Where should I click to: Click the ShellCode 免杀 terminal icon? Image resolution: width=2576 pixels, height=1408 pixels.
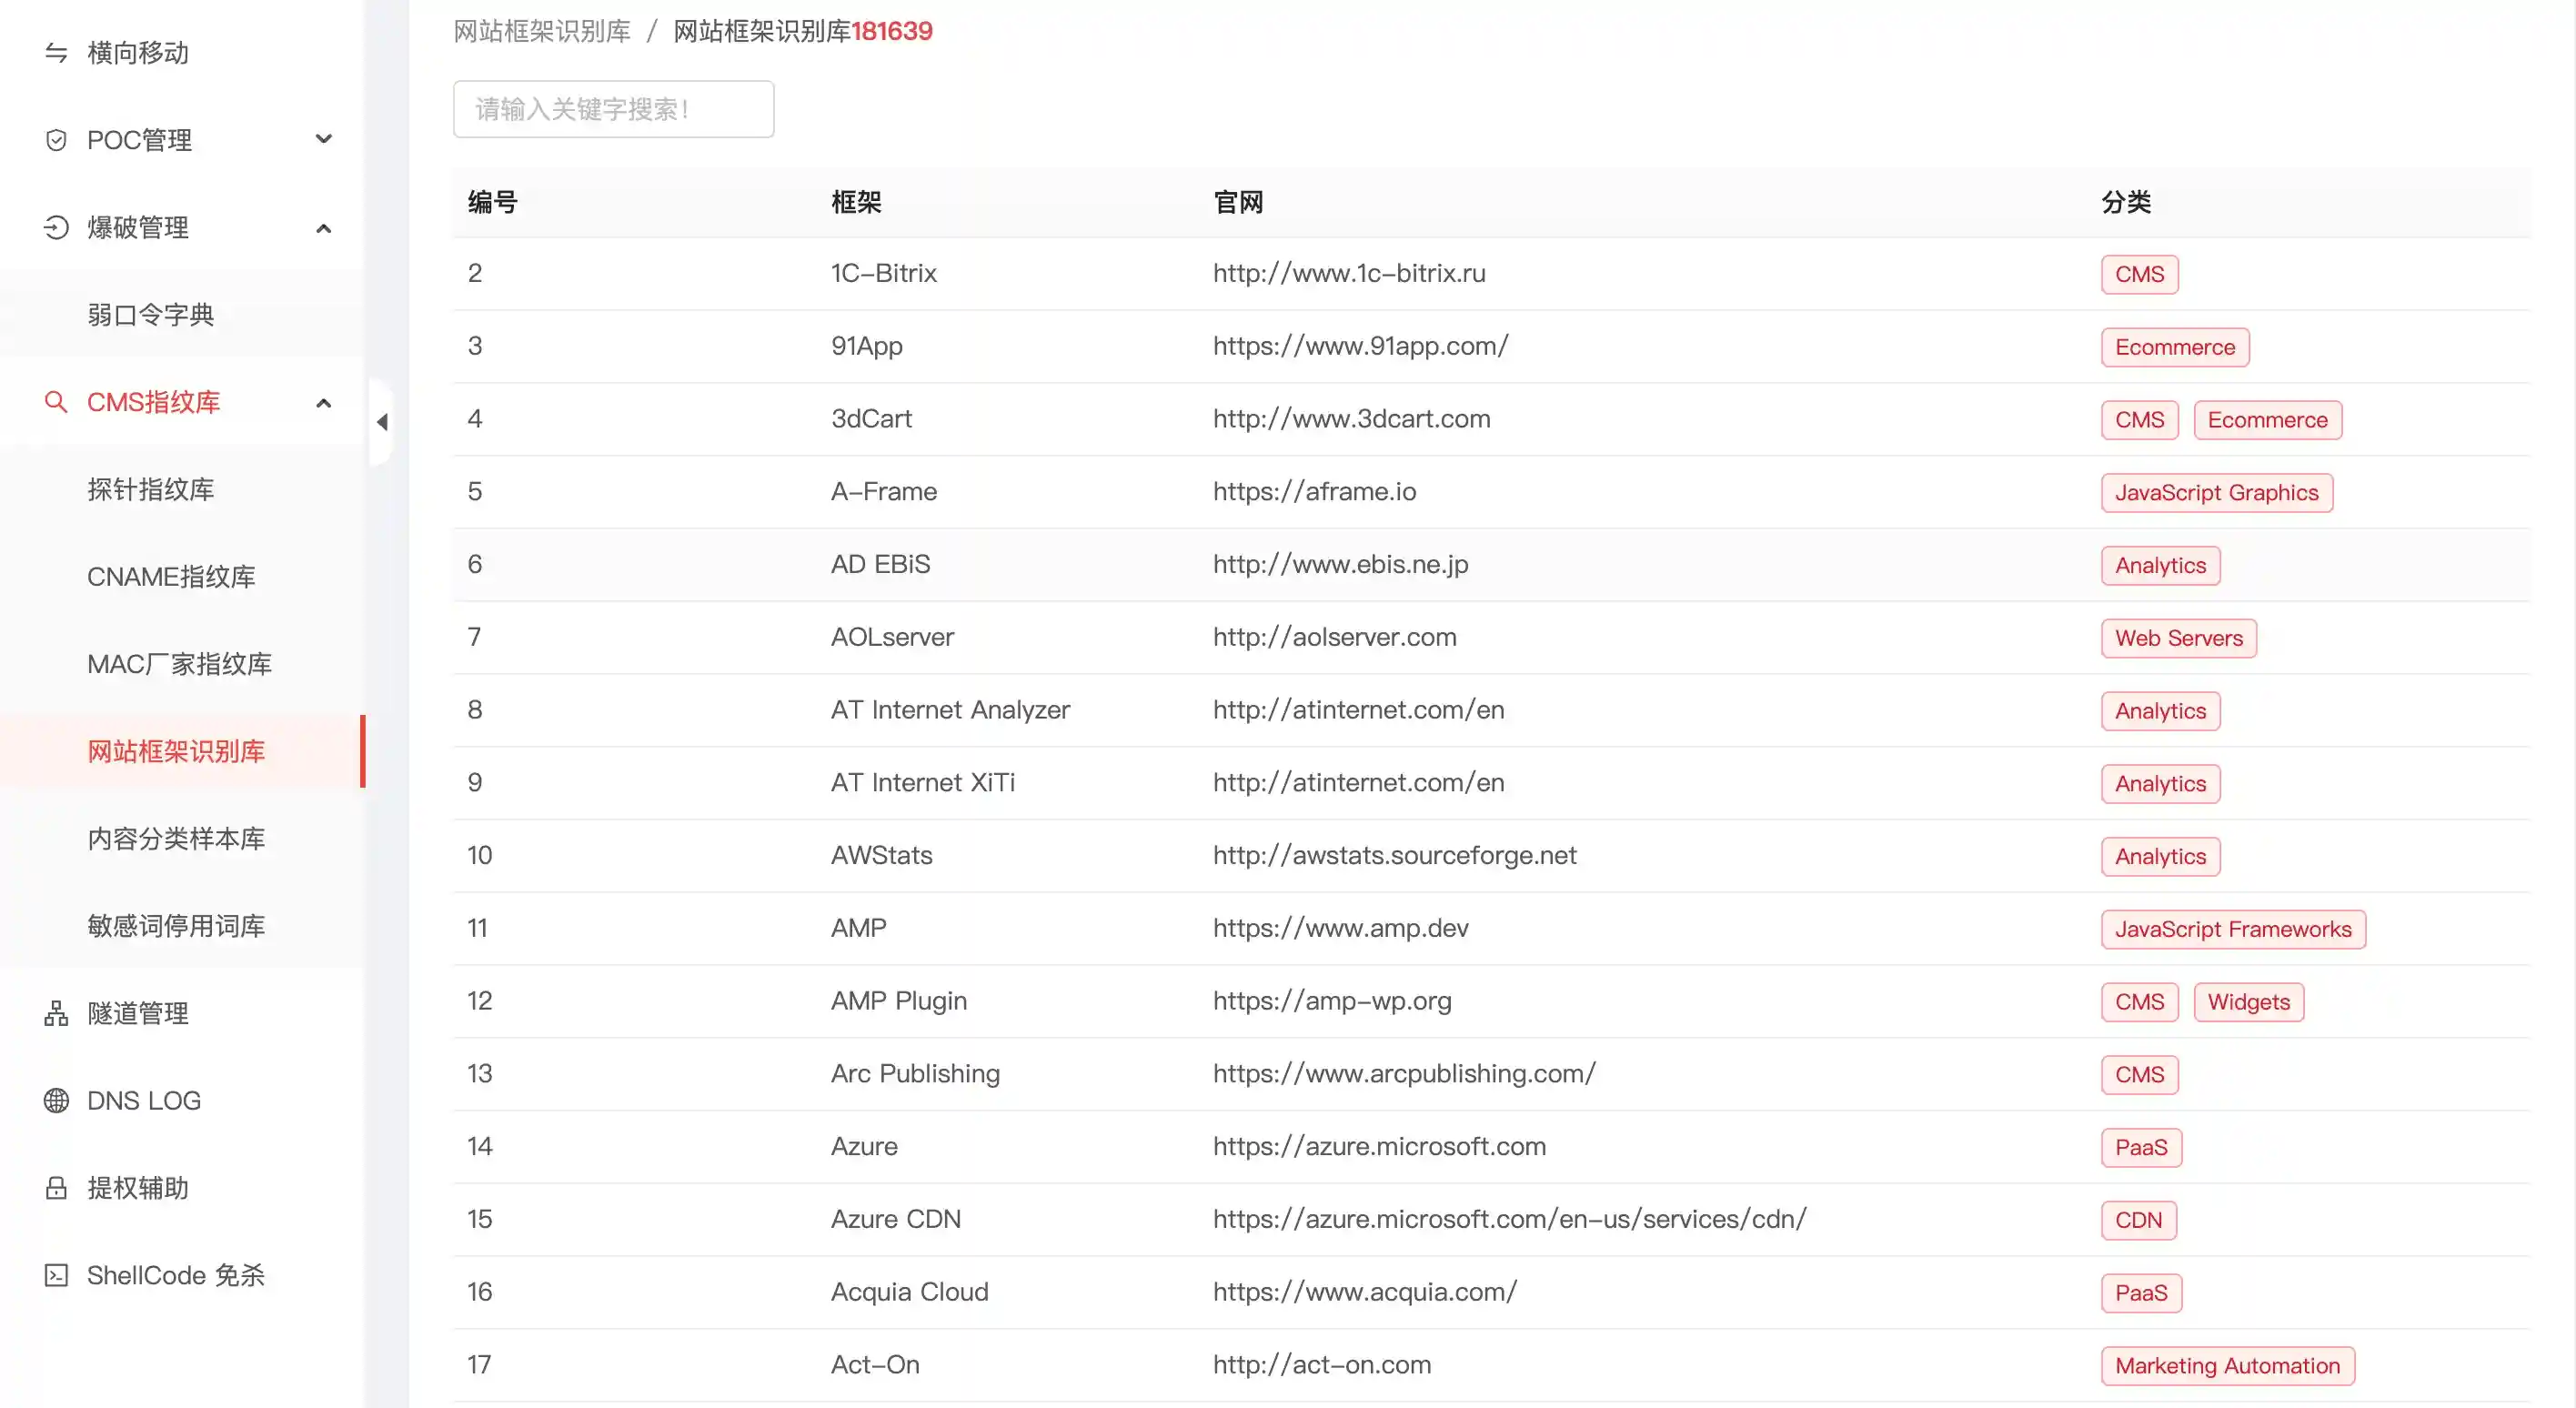click(56, 1275)
